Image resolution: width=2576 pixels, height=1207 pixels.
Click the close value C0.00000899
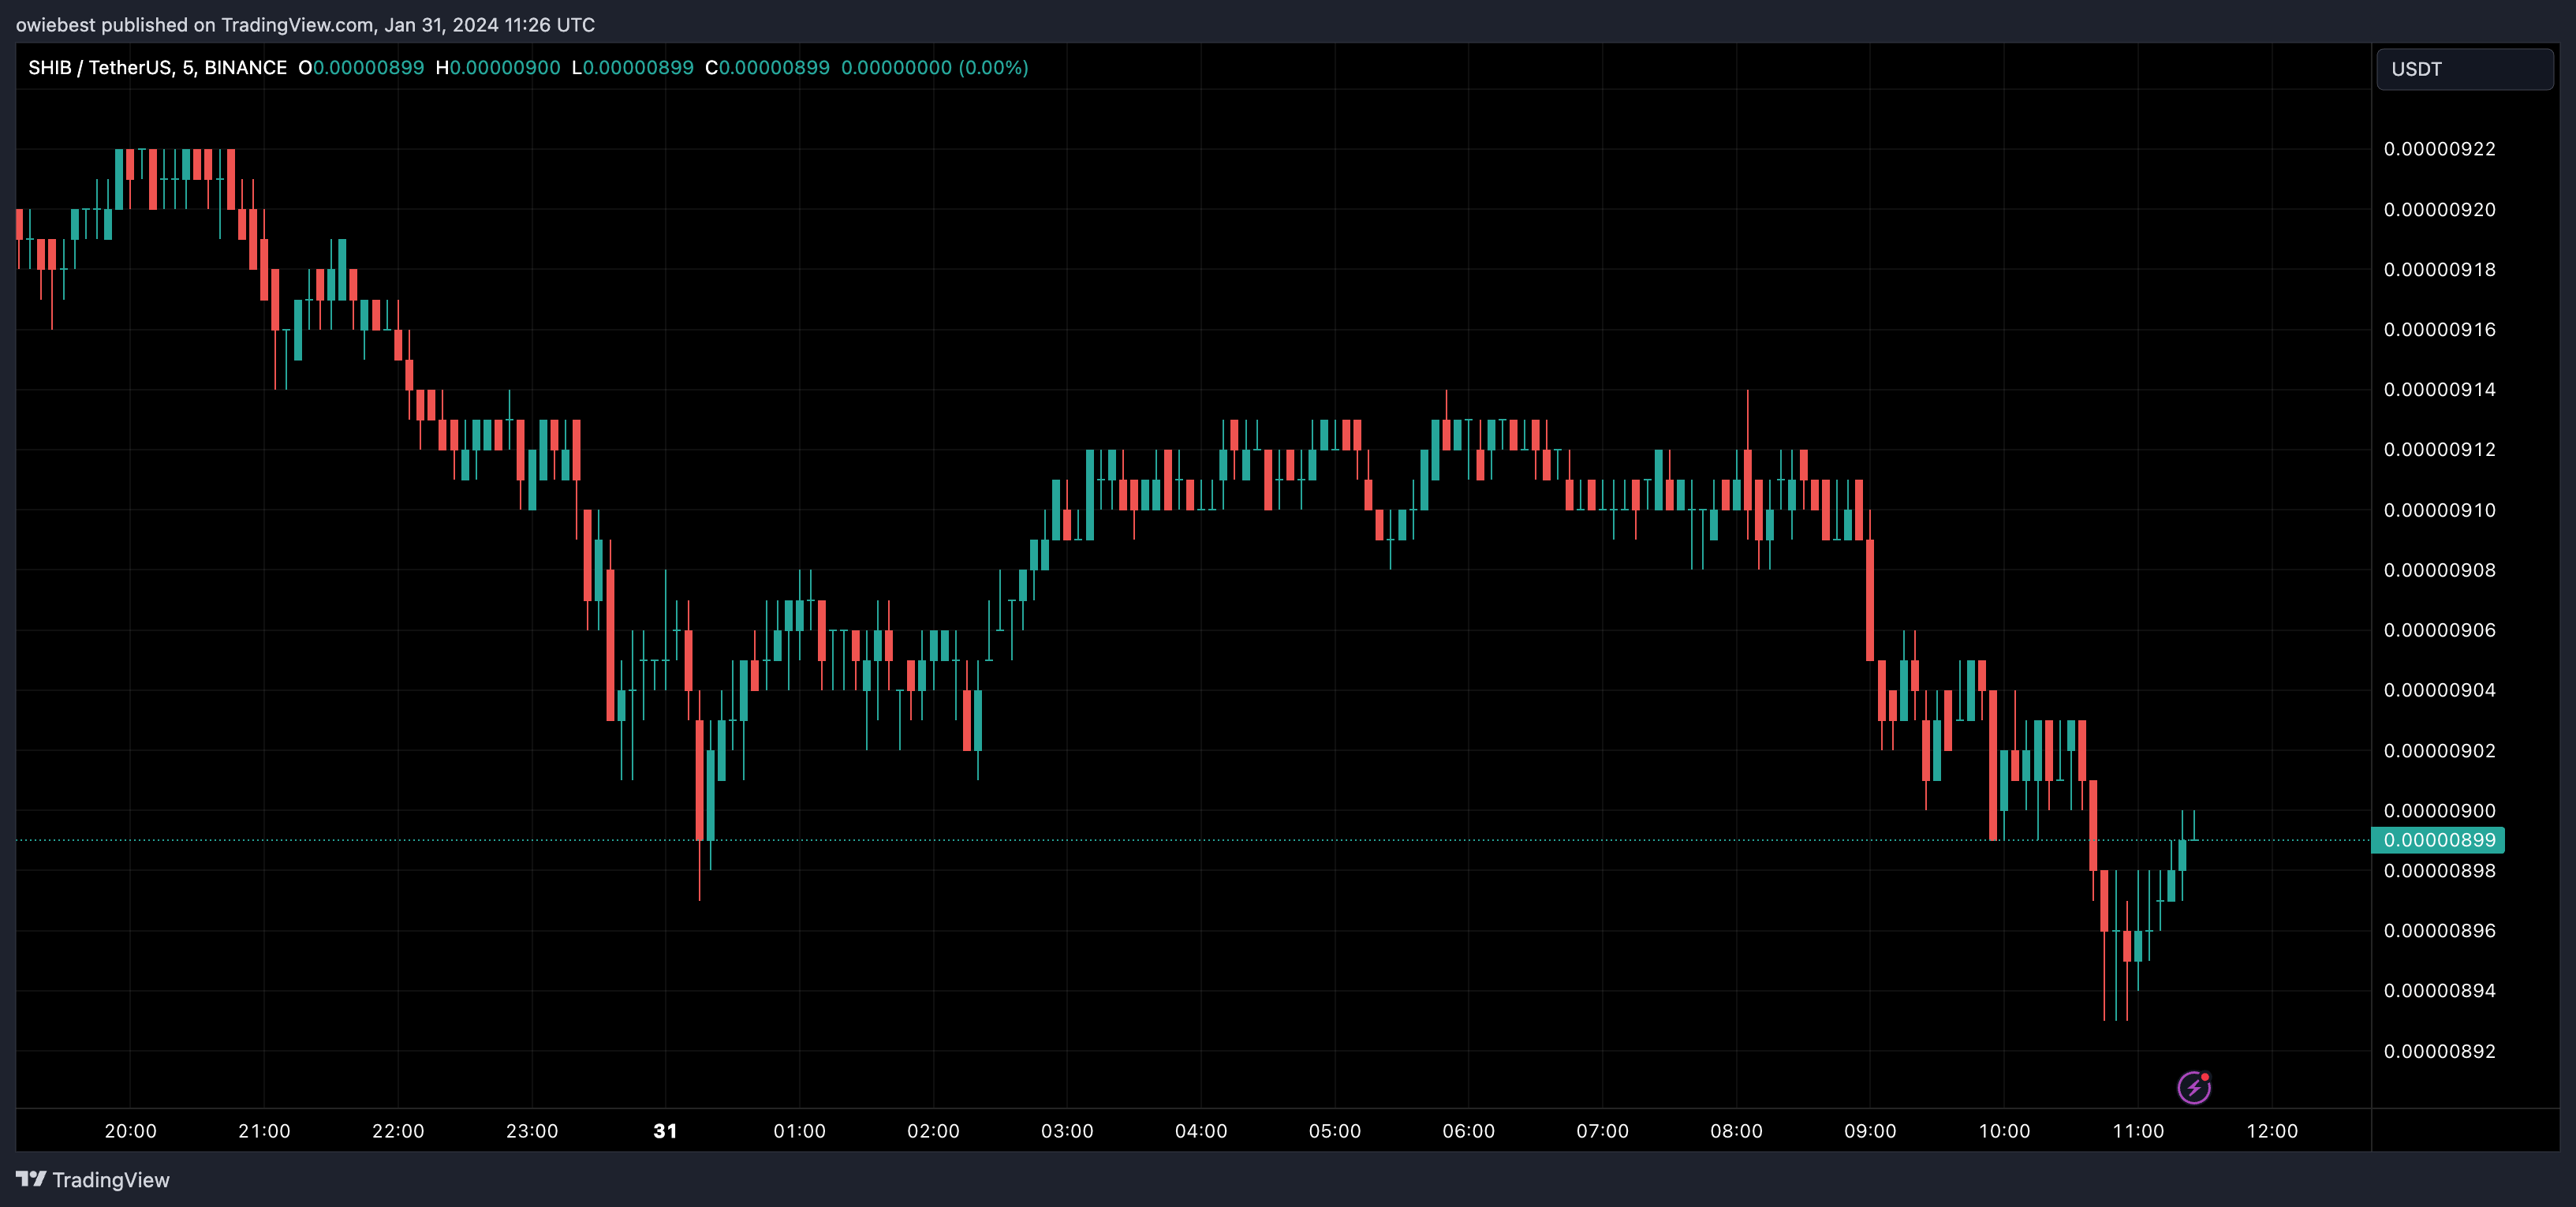tap(767, 68)
